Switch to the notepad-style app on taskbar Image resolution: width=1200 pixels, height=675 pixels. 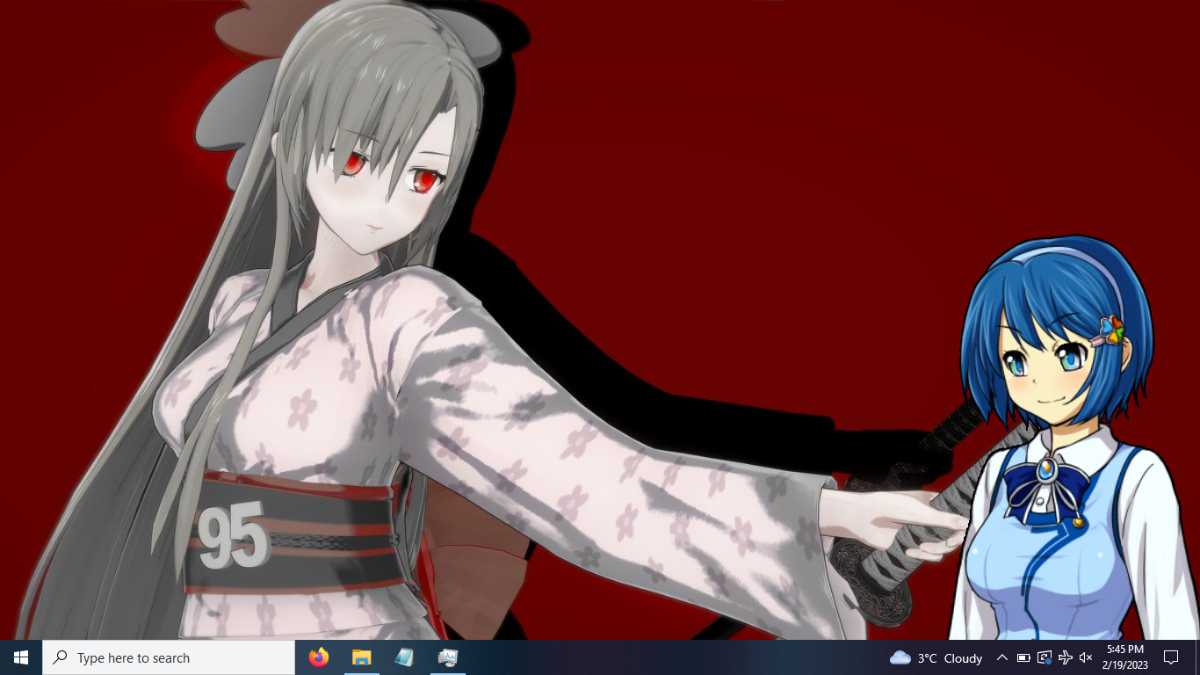click(404, 657)
